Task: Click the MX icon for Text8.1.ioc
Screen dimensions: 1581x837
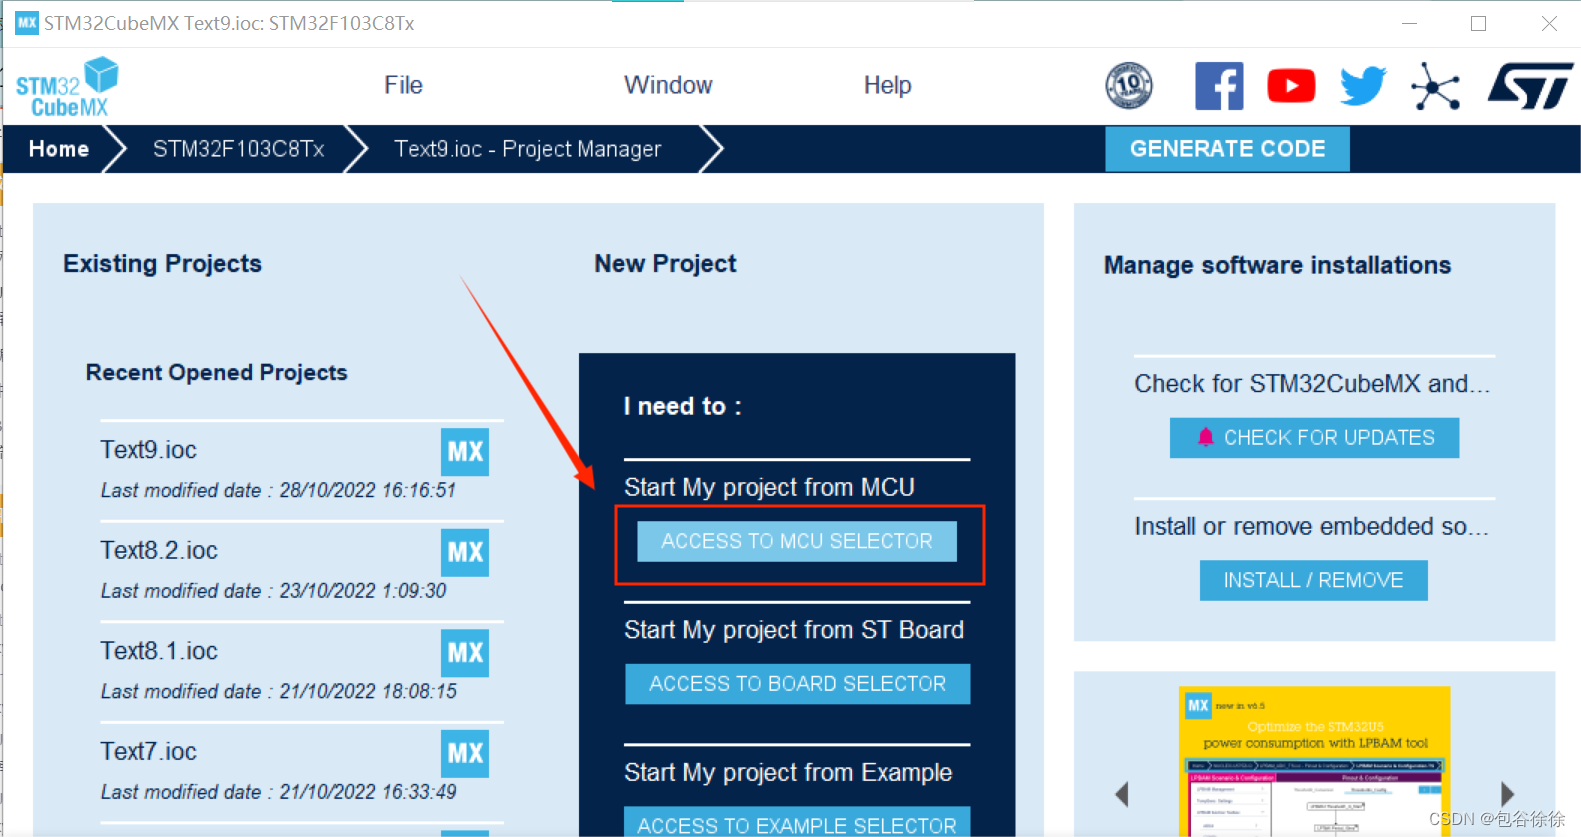Action: 465,653
